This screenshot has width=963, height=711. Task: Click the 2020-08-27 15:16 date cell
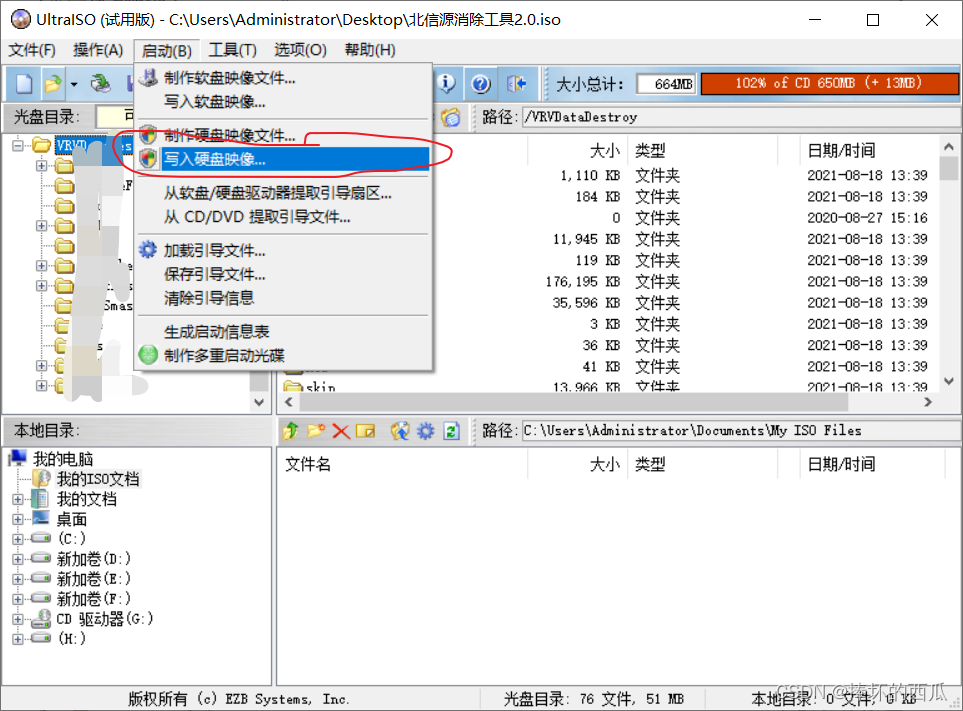click(x=867, y=217)
